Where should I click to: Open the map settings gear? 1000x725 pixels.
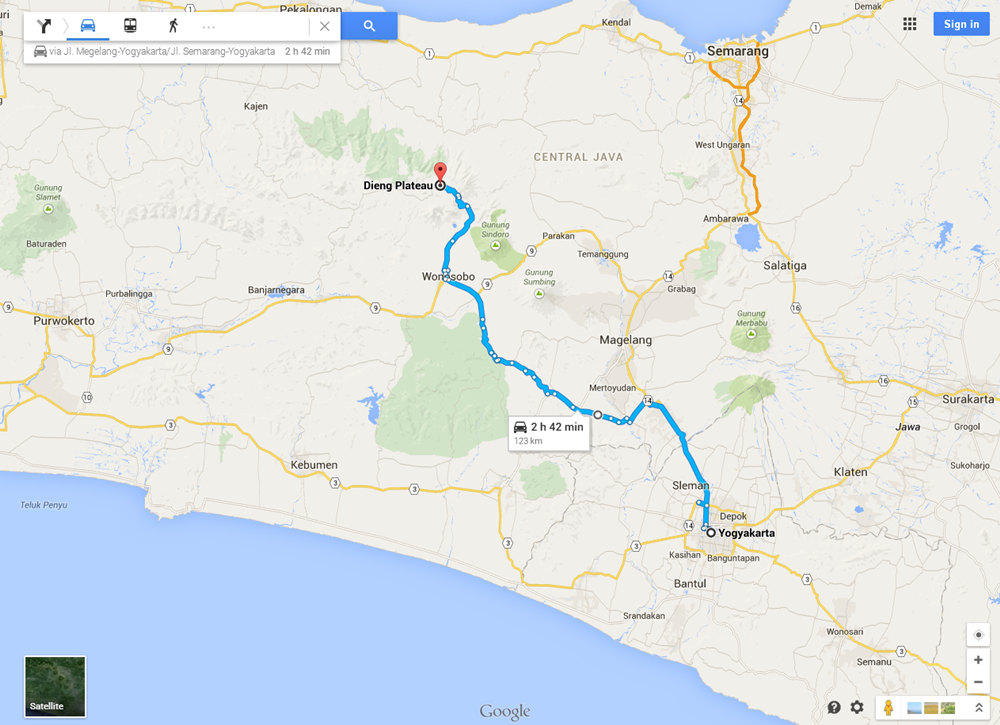857,707
